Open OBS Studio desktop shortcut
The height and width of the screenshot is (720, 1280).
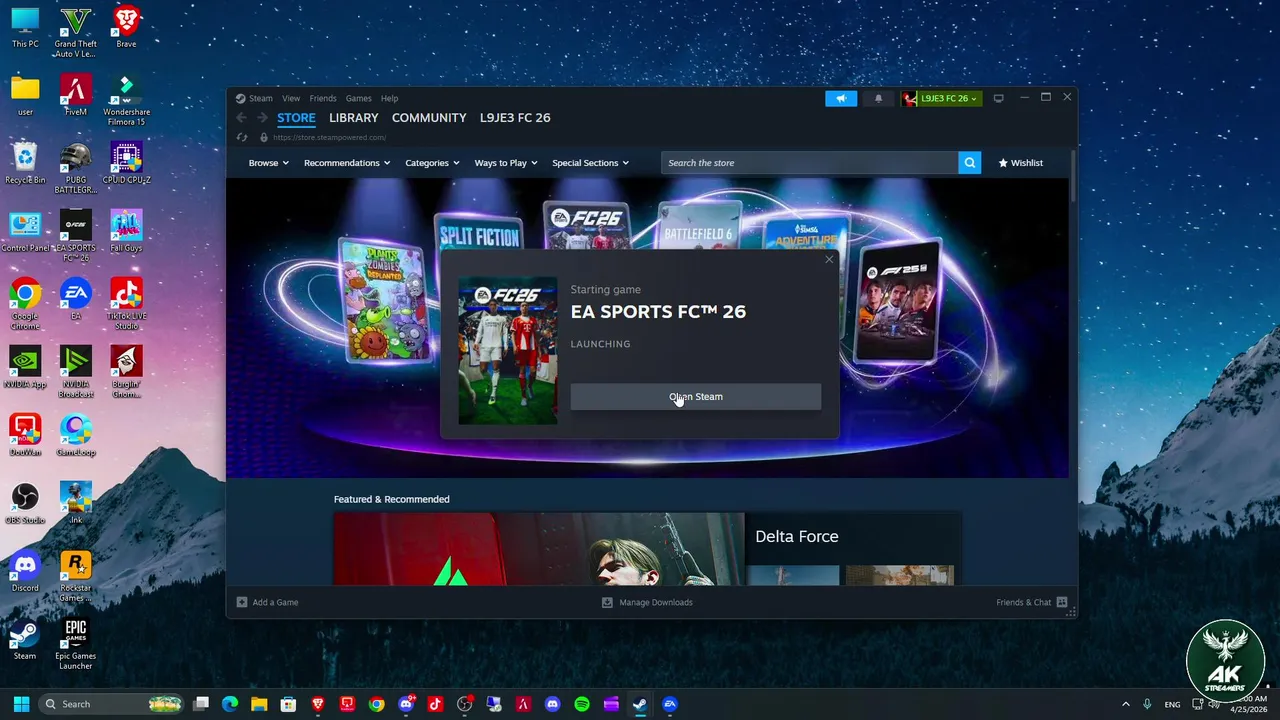25,503
